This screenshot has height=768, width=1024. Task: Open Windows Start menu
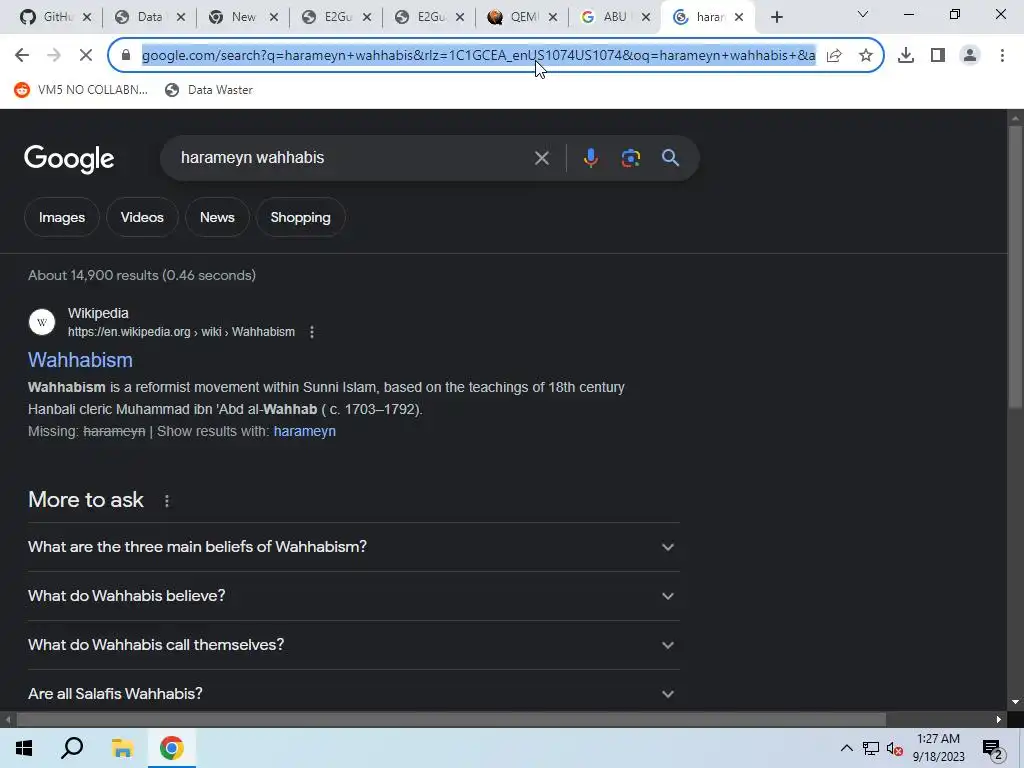coord(24,748)
